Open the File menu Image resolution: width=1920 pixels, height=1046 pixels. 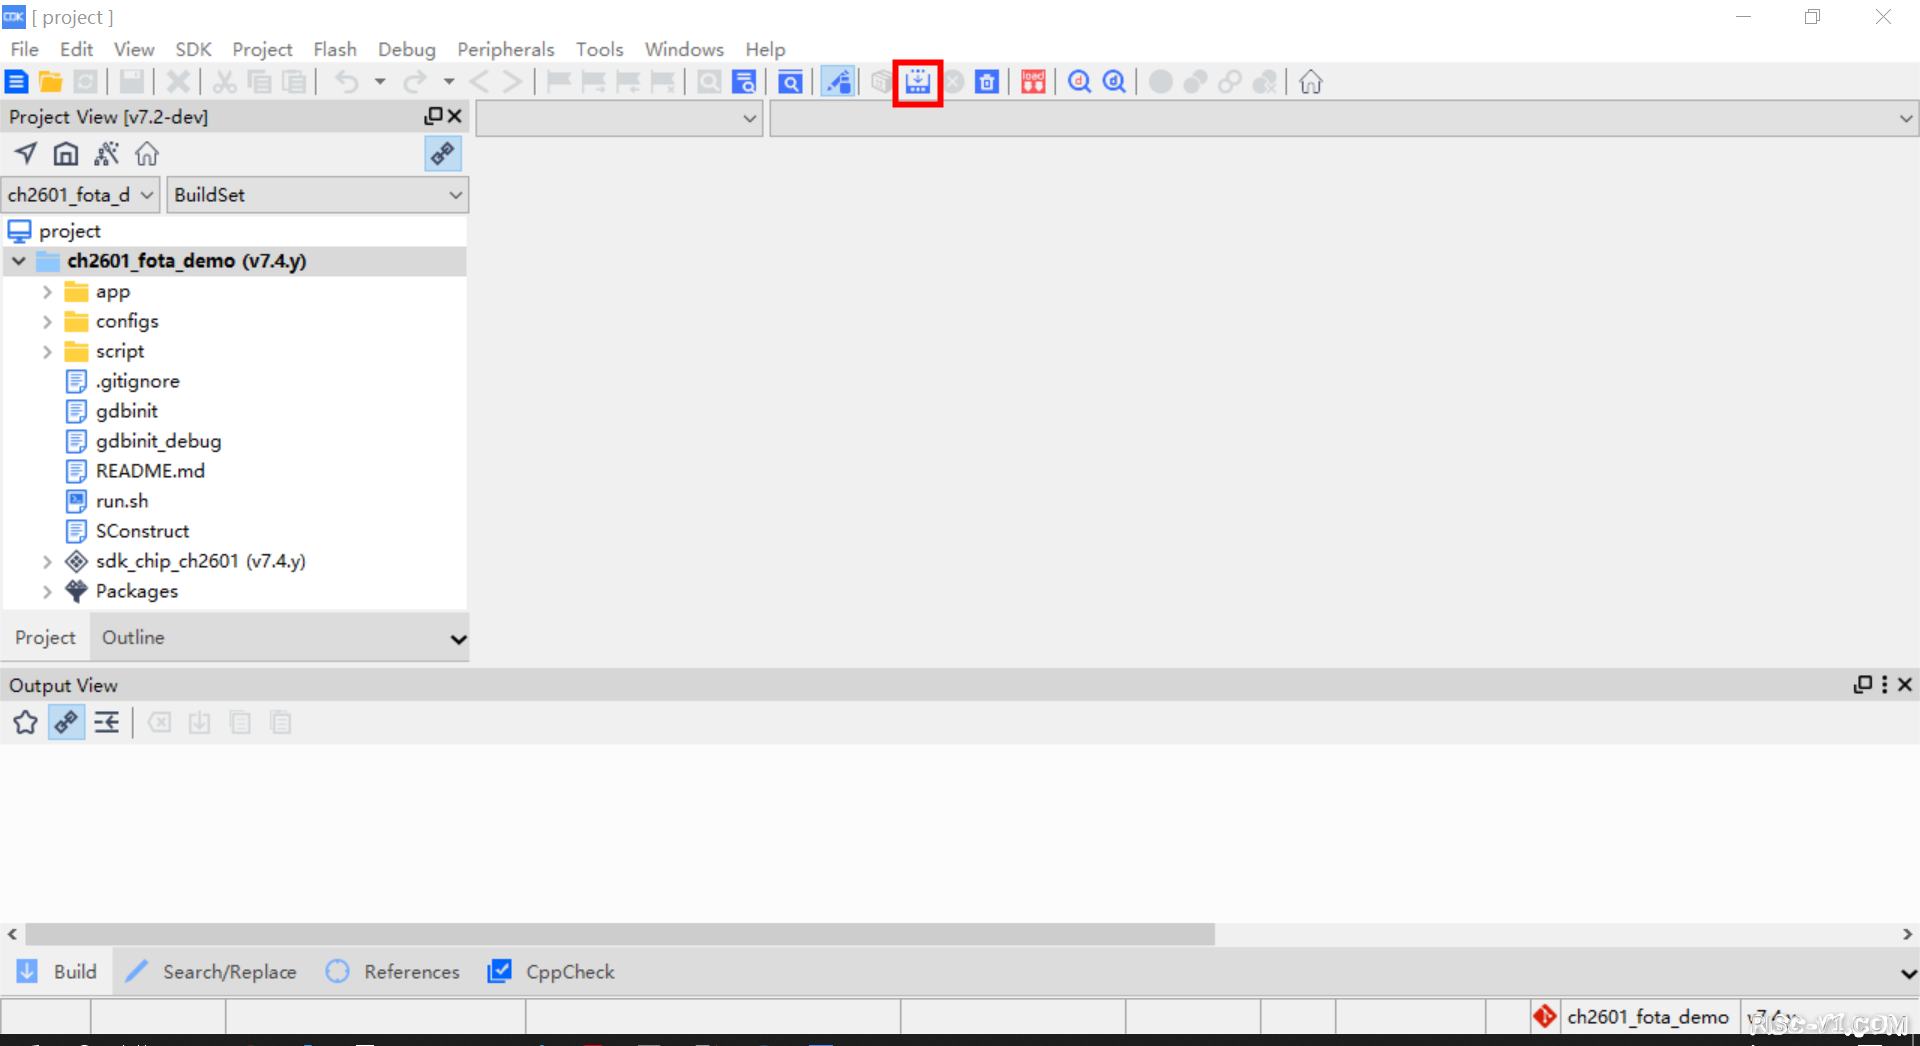24,49
